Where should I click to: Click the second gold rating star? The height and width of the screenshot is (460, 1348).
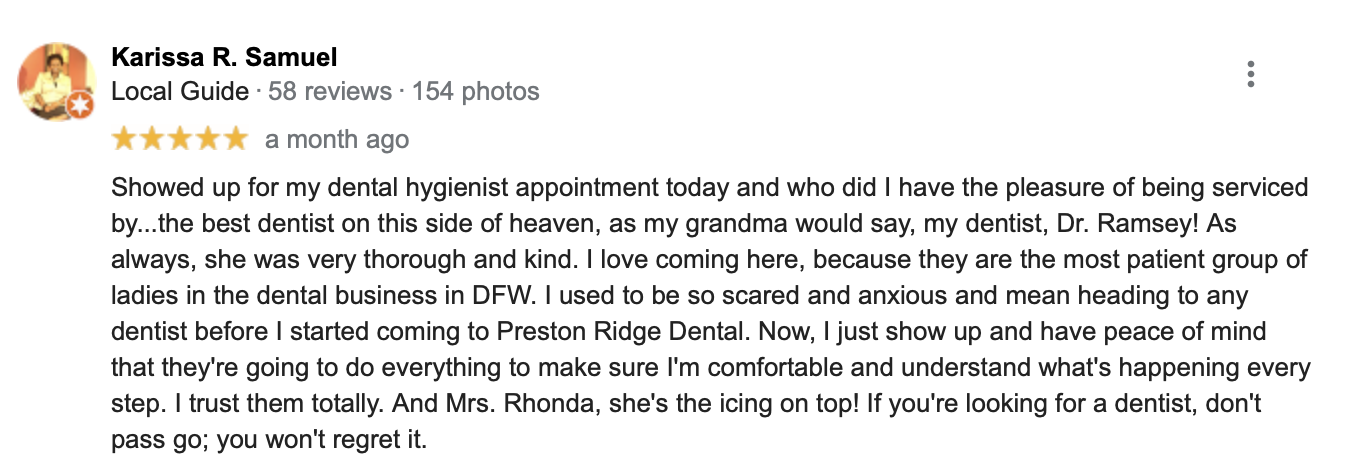point(152,138)
